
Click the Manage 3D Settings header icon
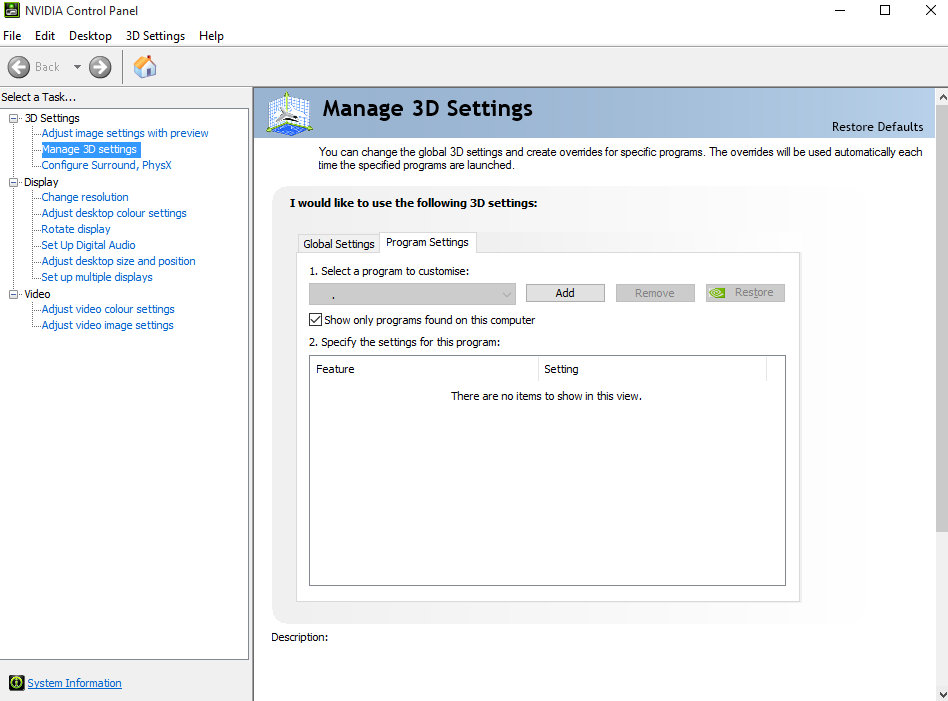click(289, 113)
